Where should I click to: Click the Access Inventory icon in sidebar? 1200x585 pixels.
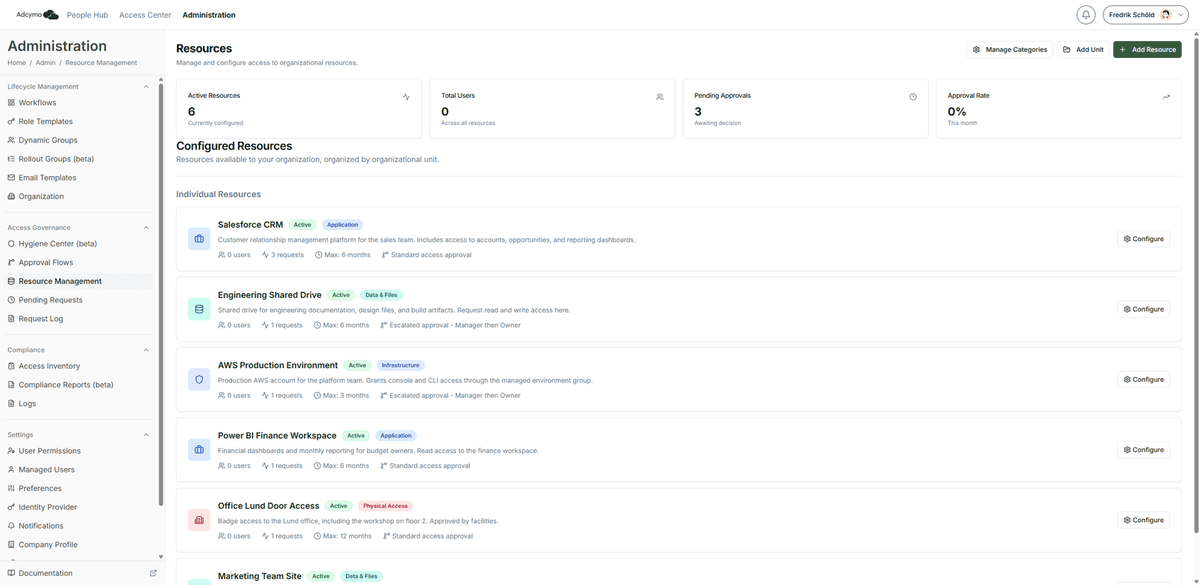pos(11,366)
